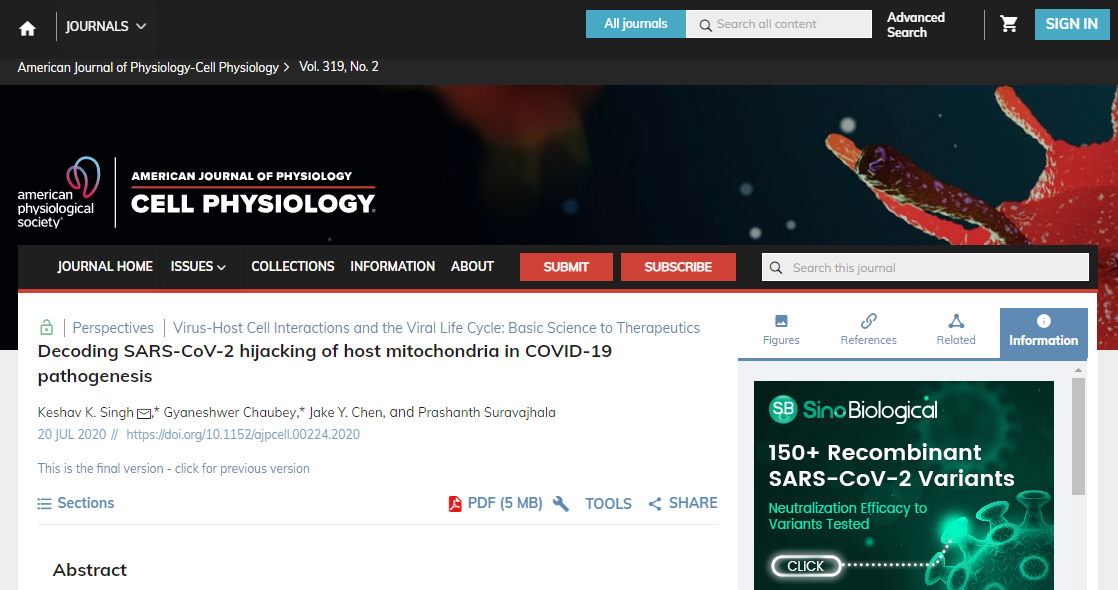Image resolution: width=1118 pixels, height=590 pixels.
Task: Click the Sign In button
Action: (x=1072, y=24)
